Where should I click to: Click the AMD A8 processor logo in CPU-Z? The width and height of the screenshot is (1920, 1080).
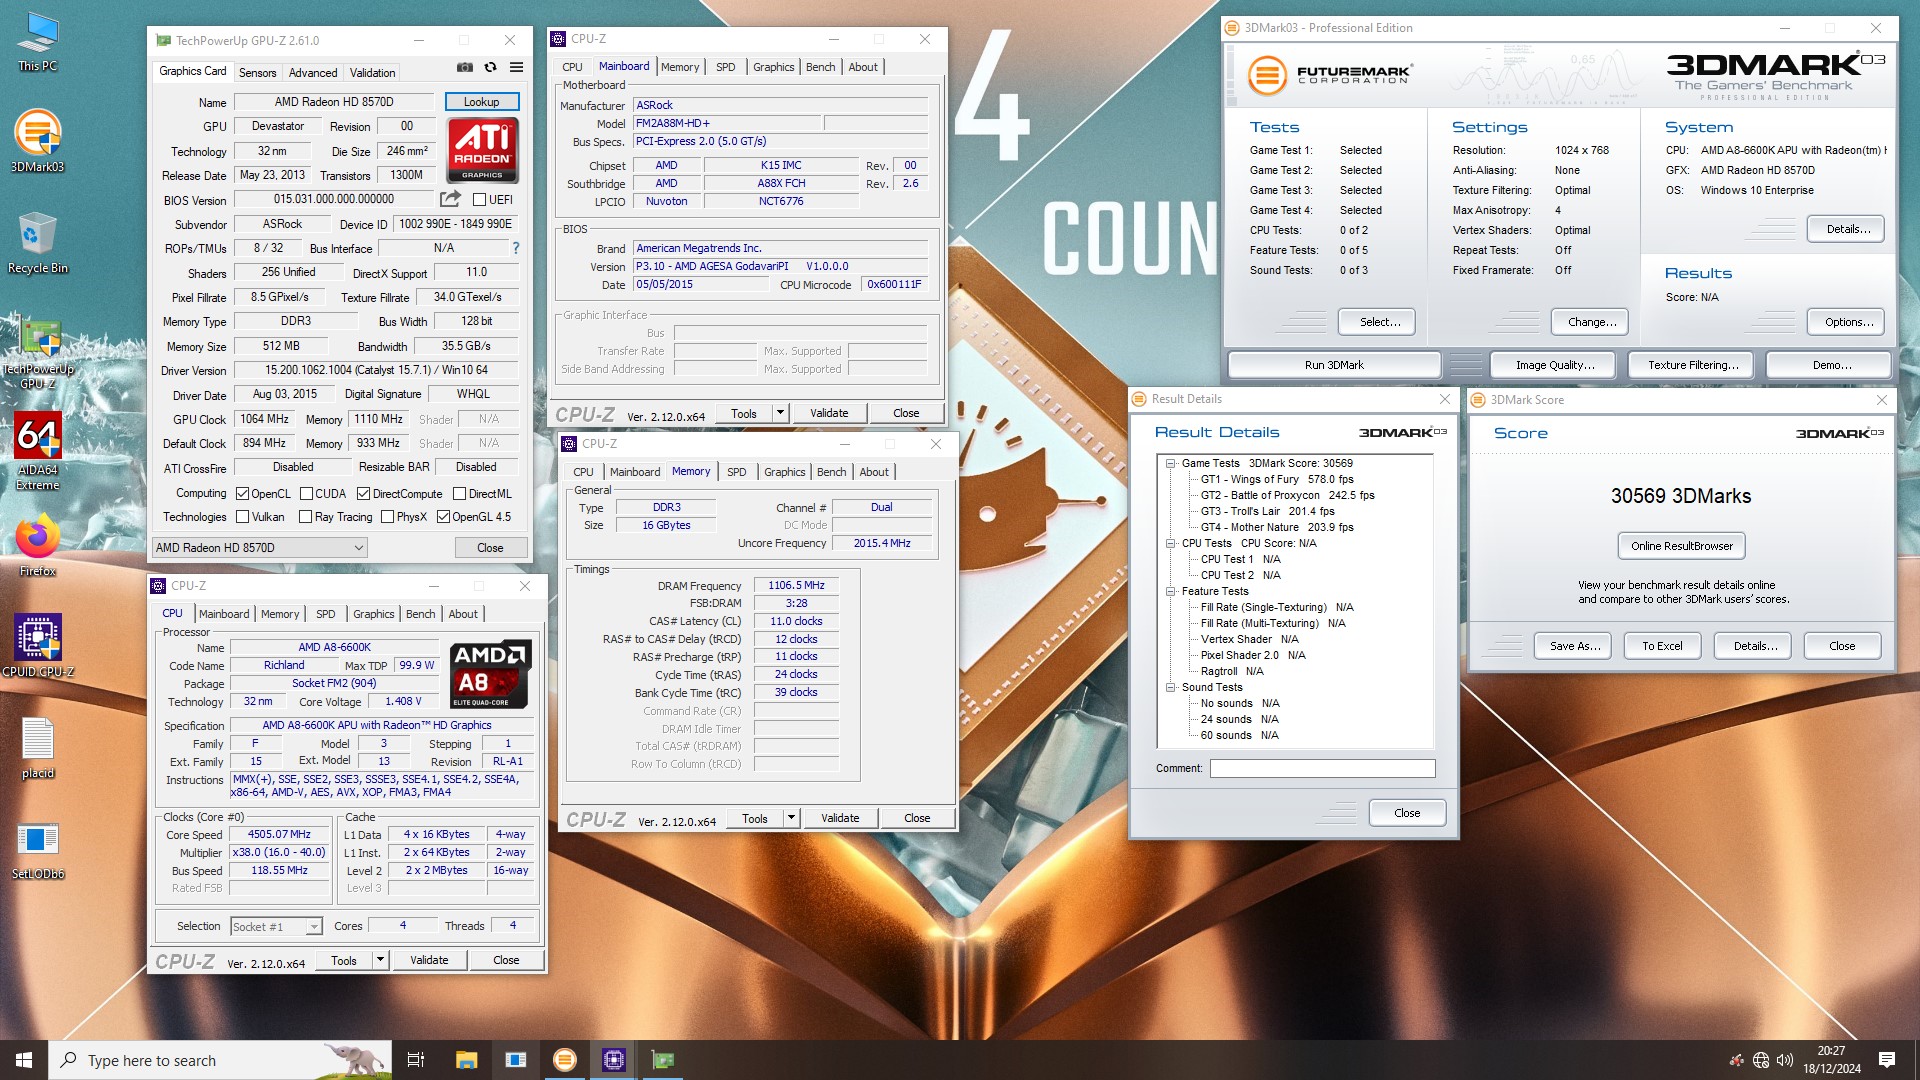point(490,674)
